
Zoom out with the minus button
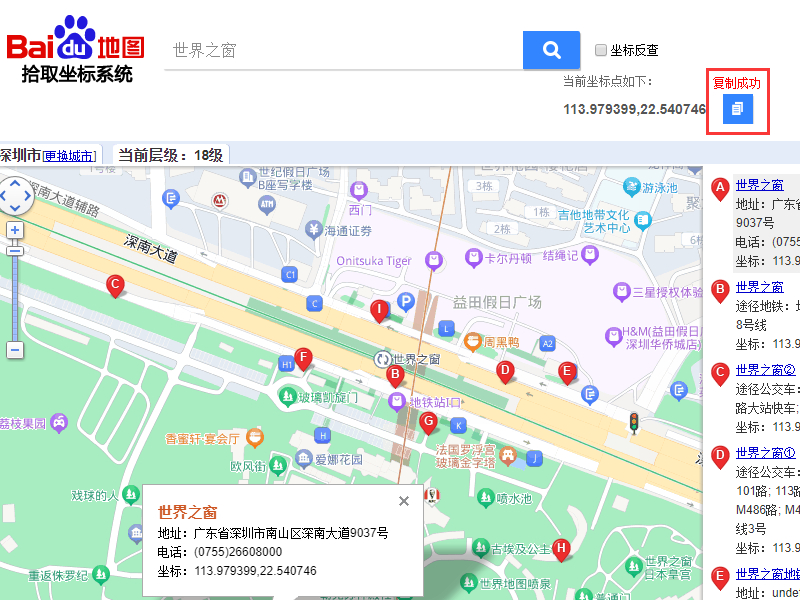pyautogui.click(x=15, y=350)
